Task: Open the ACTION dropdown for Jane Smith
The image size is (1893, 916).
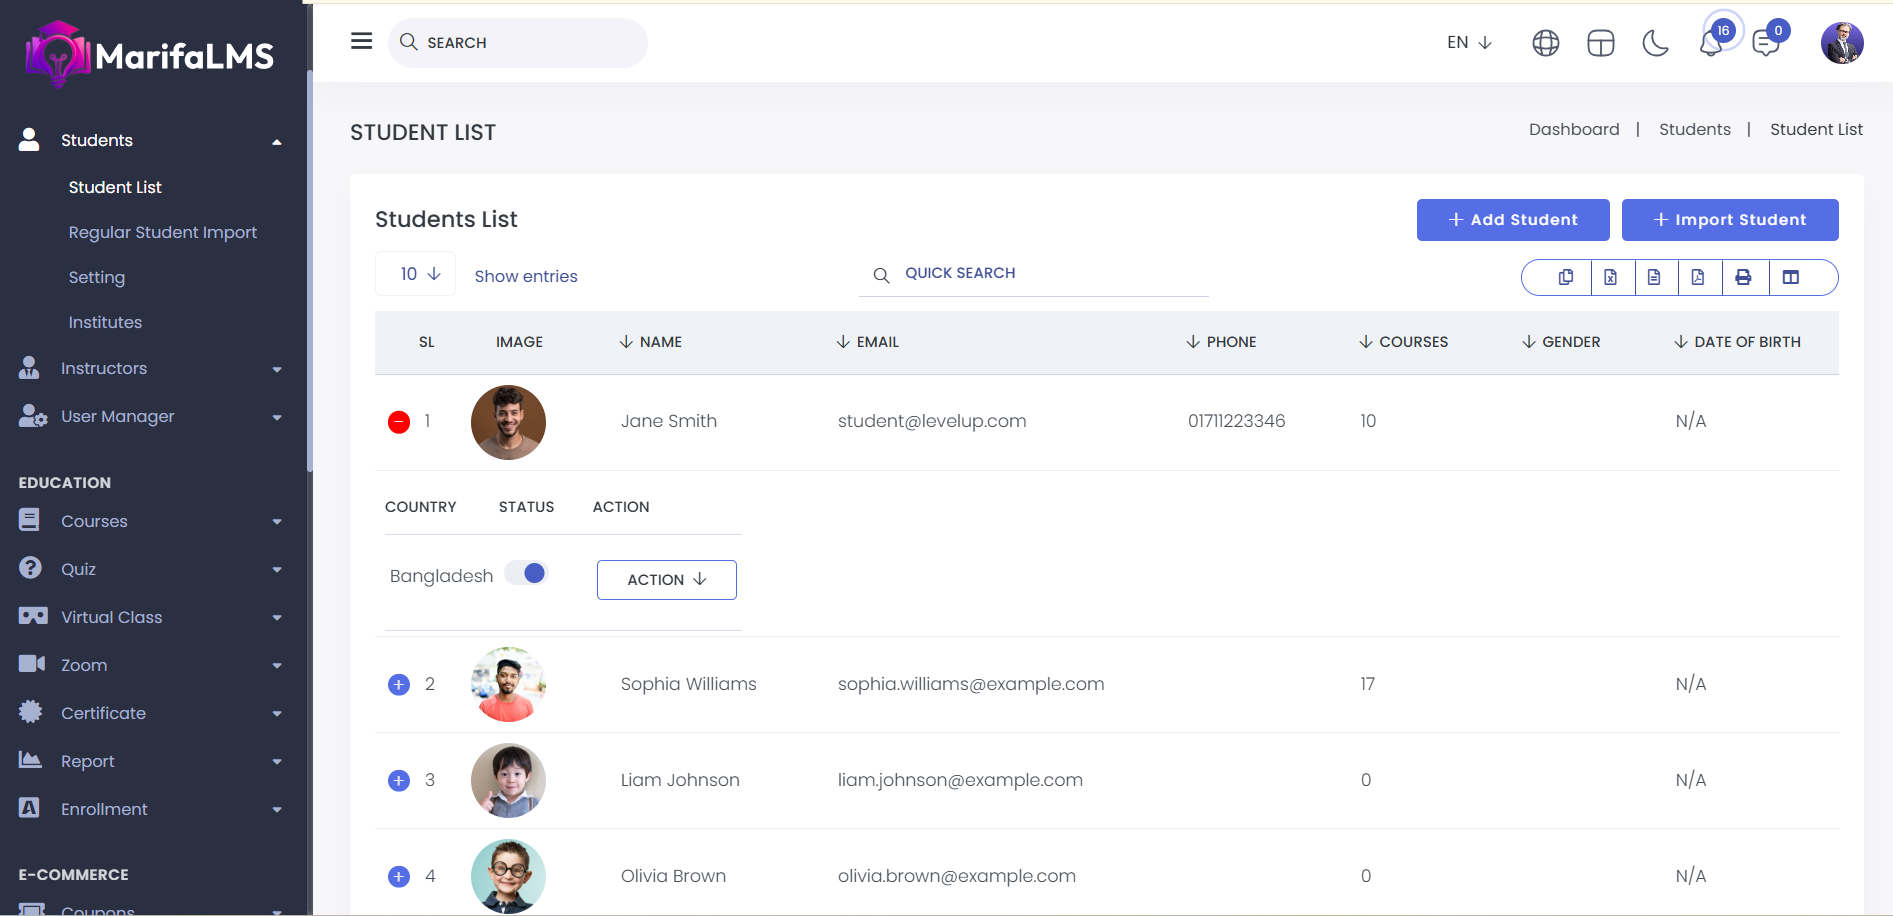Action: (x=666, y=580)
